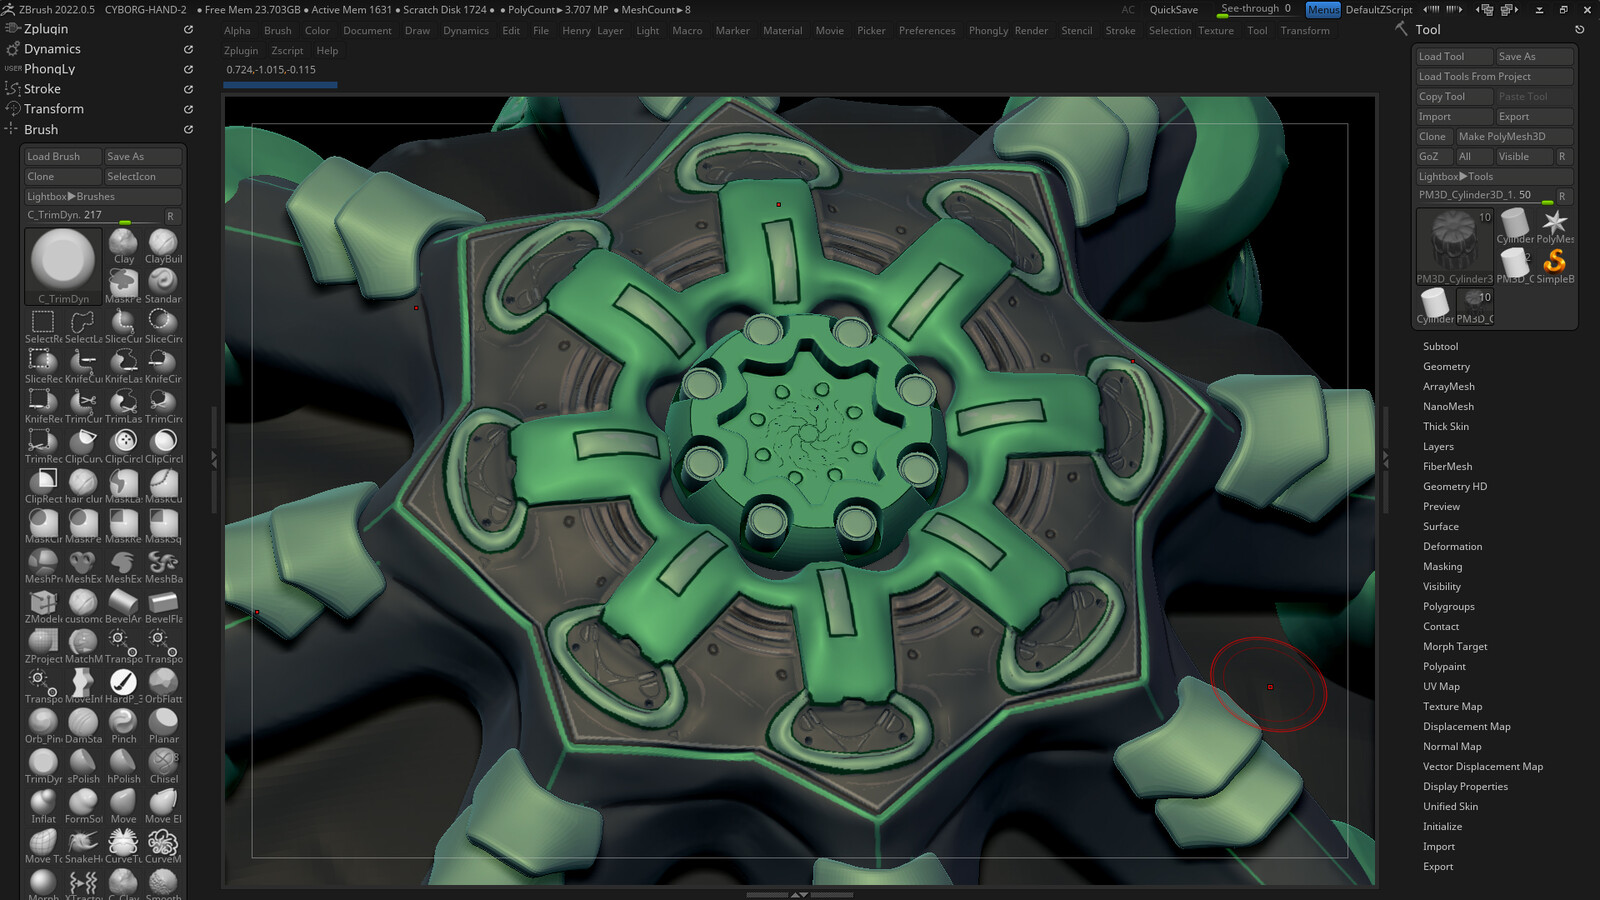Select the BevelArc brush

(x=123, y=606)
